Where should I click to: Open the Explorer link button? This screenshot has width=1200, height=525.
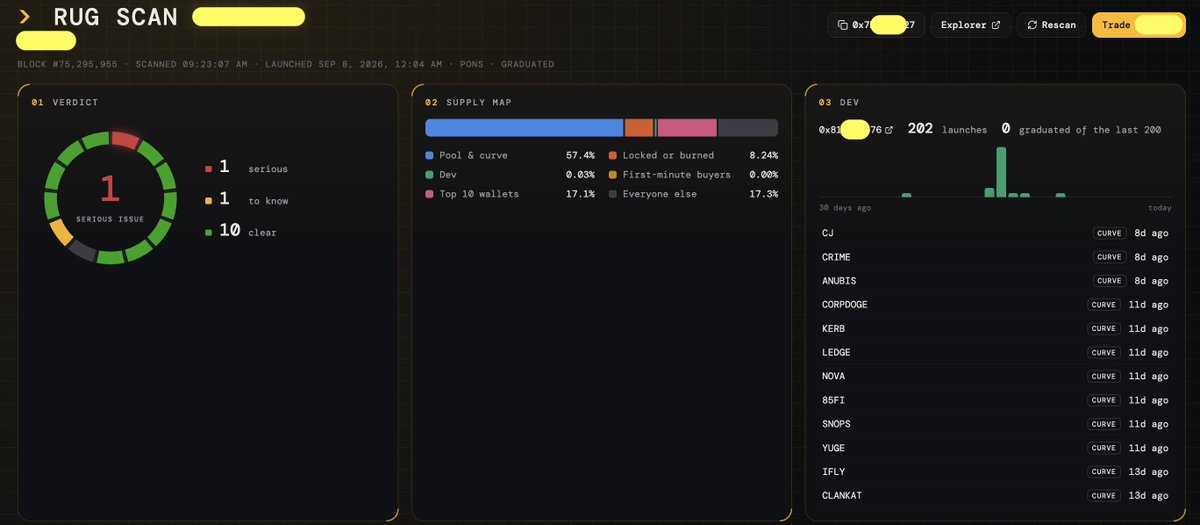(x=970, y=25)
